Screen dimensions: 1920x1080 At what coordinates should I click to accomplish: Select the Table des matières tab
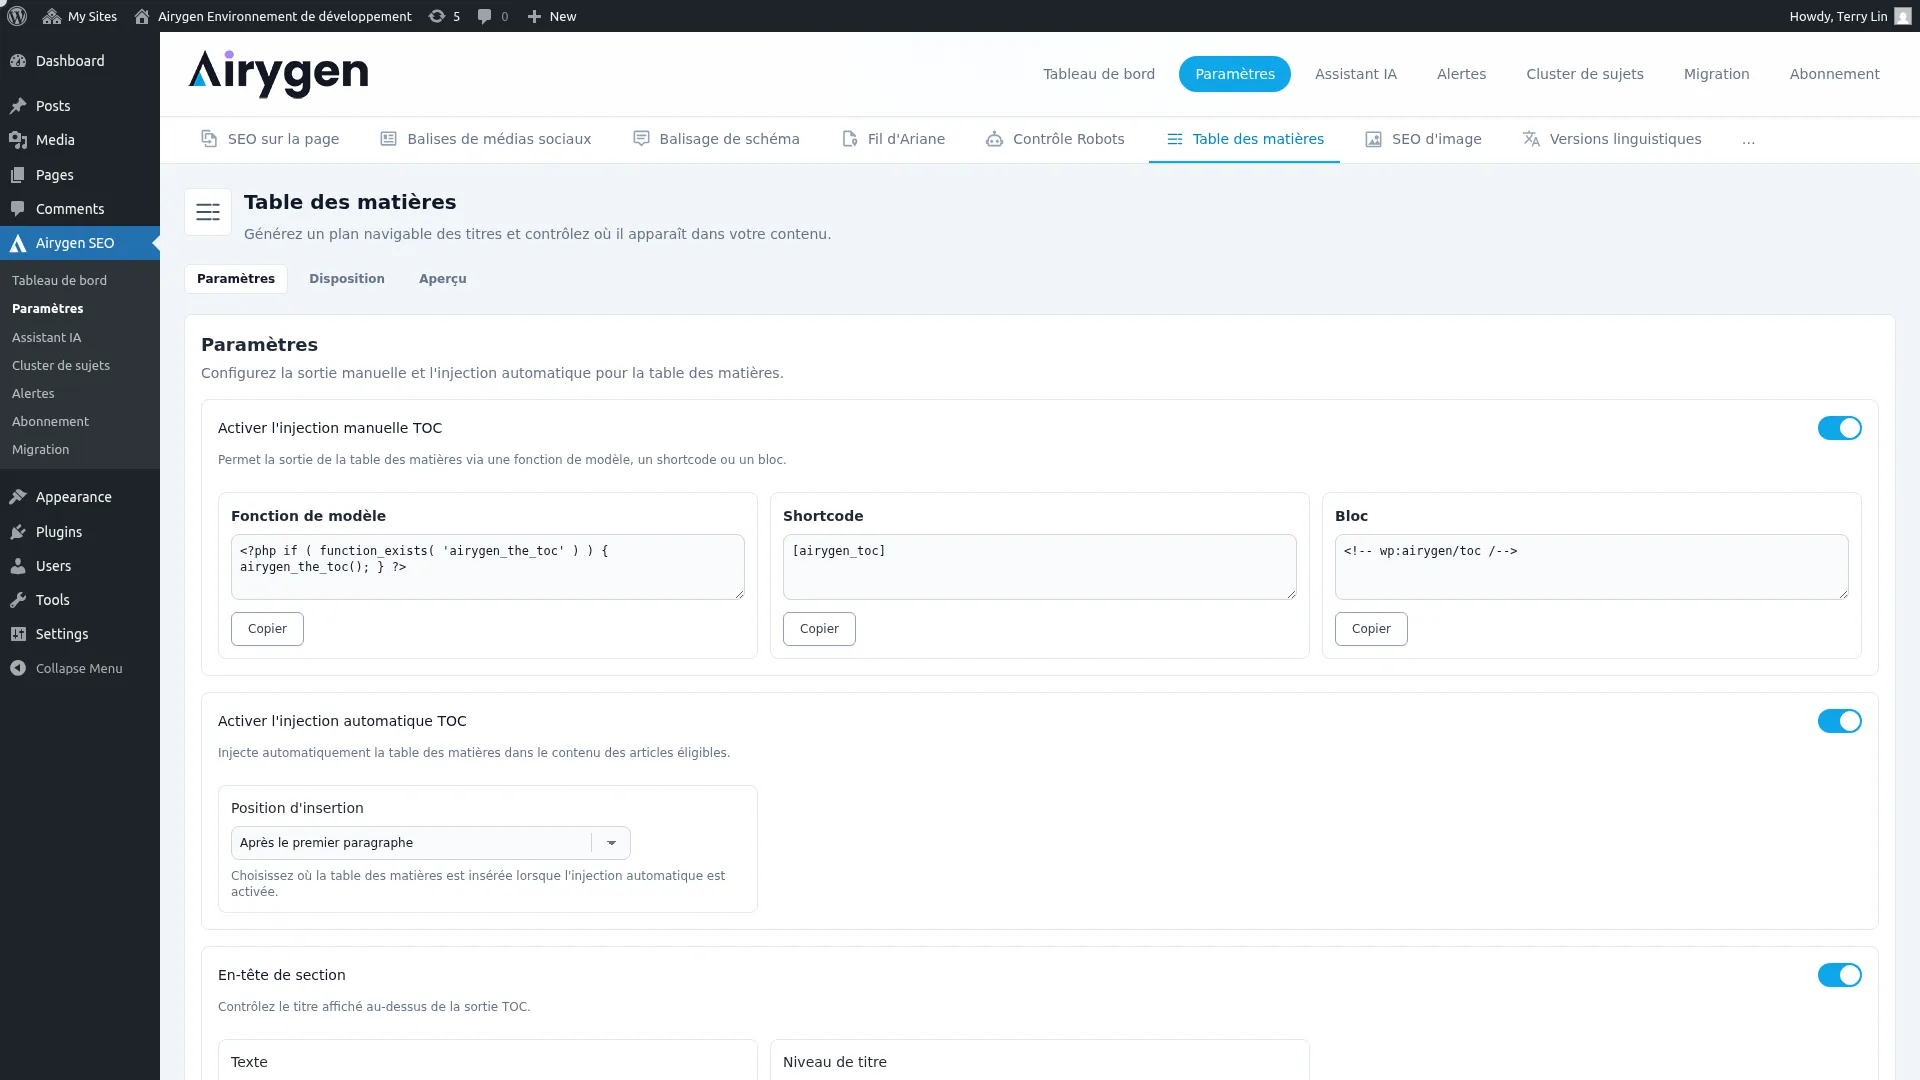click(1244, 139)
